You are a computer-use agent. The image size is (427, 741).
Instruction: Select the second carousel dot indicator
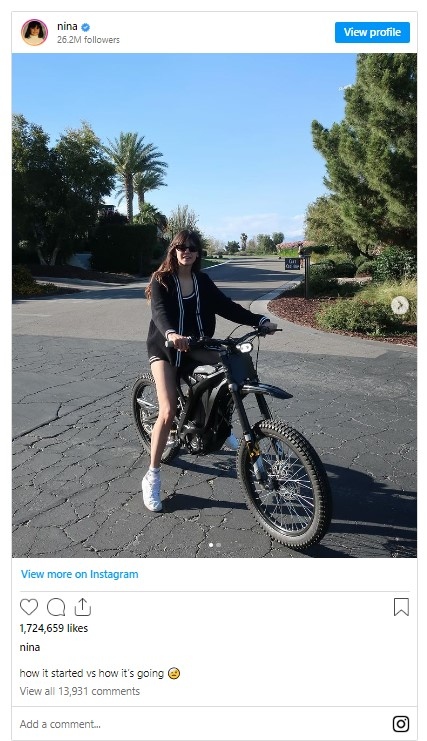coord(218,545)
